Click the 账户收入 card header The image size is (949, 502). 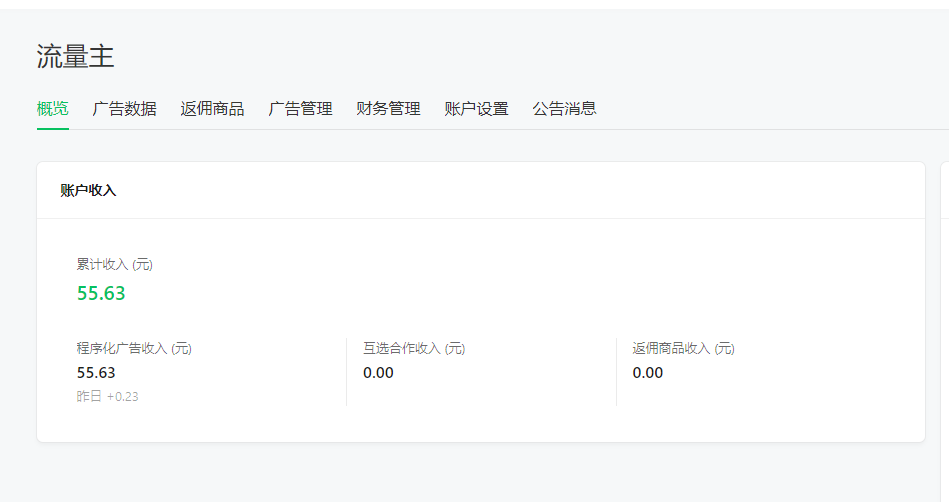coord(88,190)
